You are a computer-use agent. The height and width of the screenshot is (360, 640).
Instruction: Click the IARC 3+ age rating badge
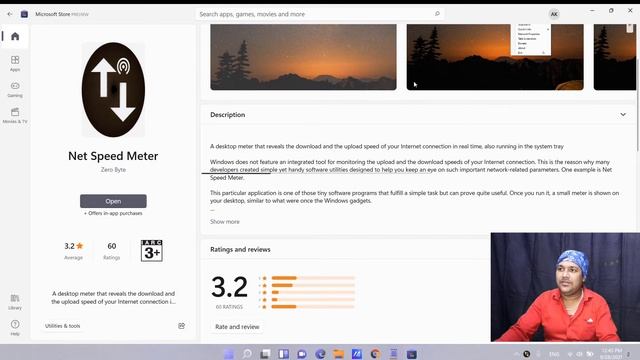(x=151, y=250)
